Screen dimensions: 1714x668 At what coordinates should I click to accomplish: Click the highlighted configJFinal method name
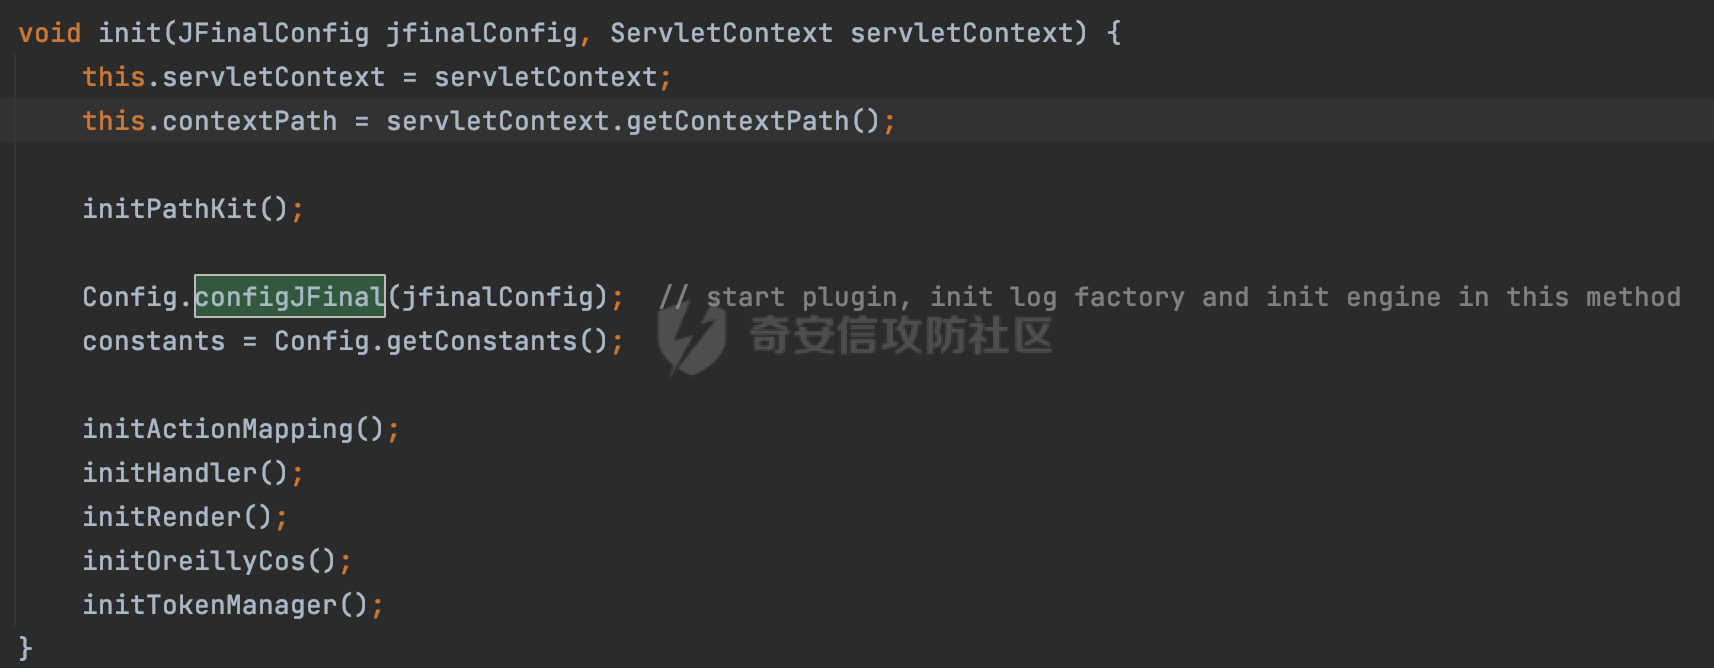(x=290, y=296)
